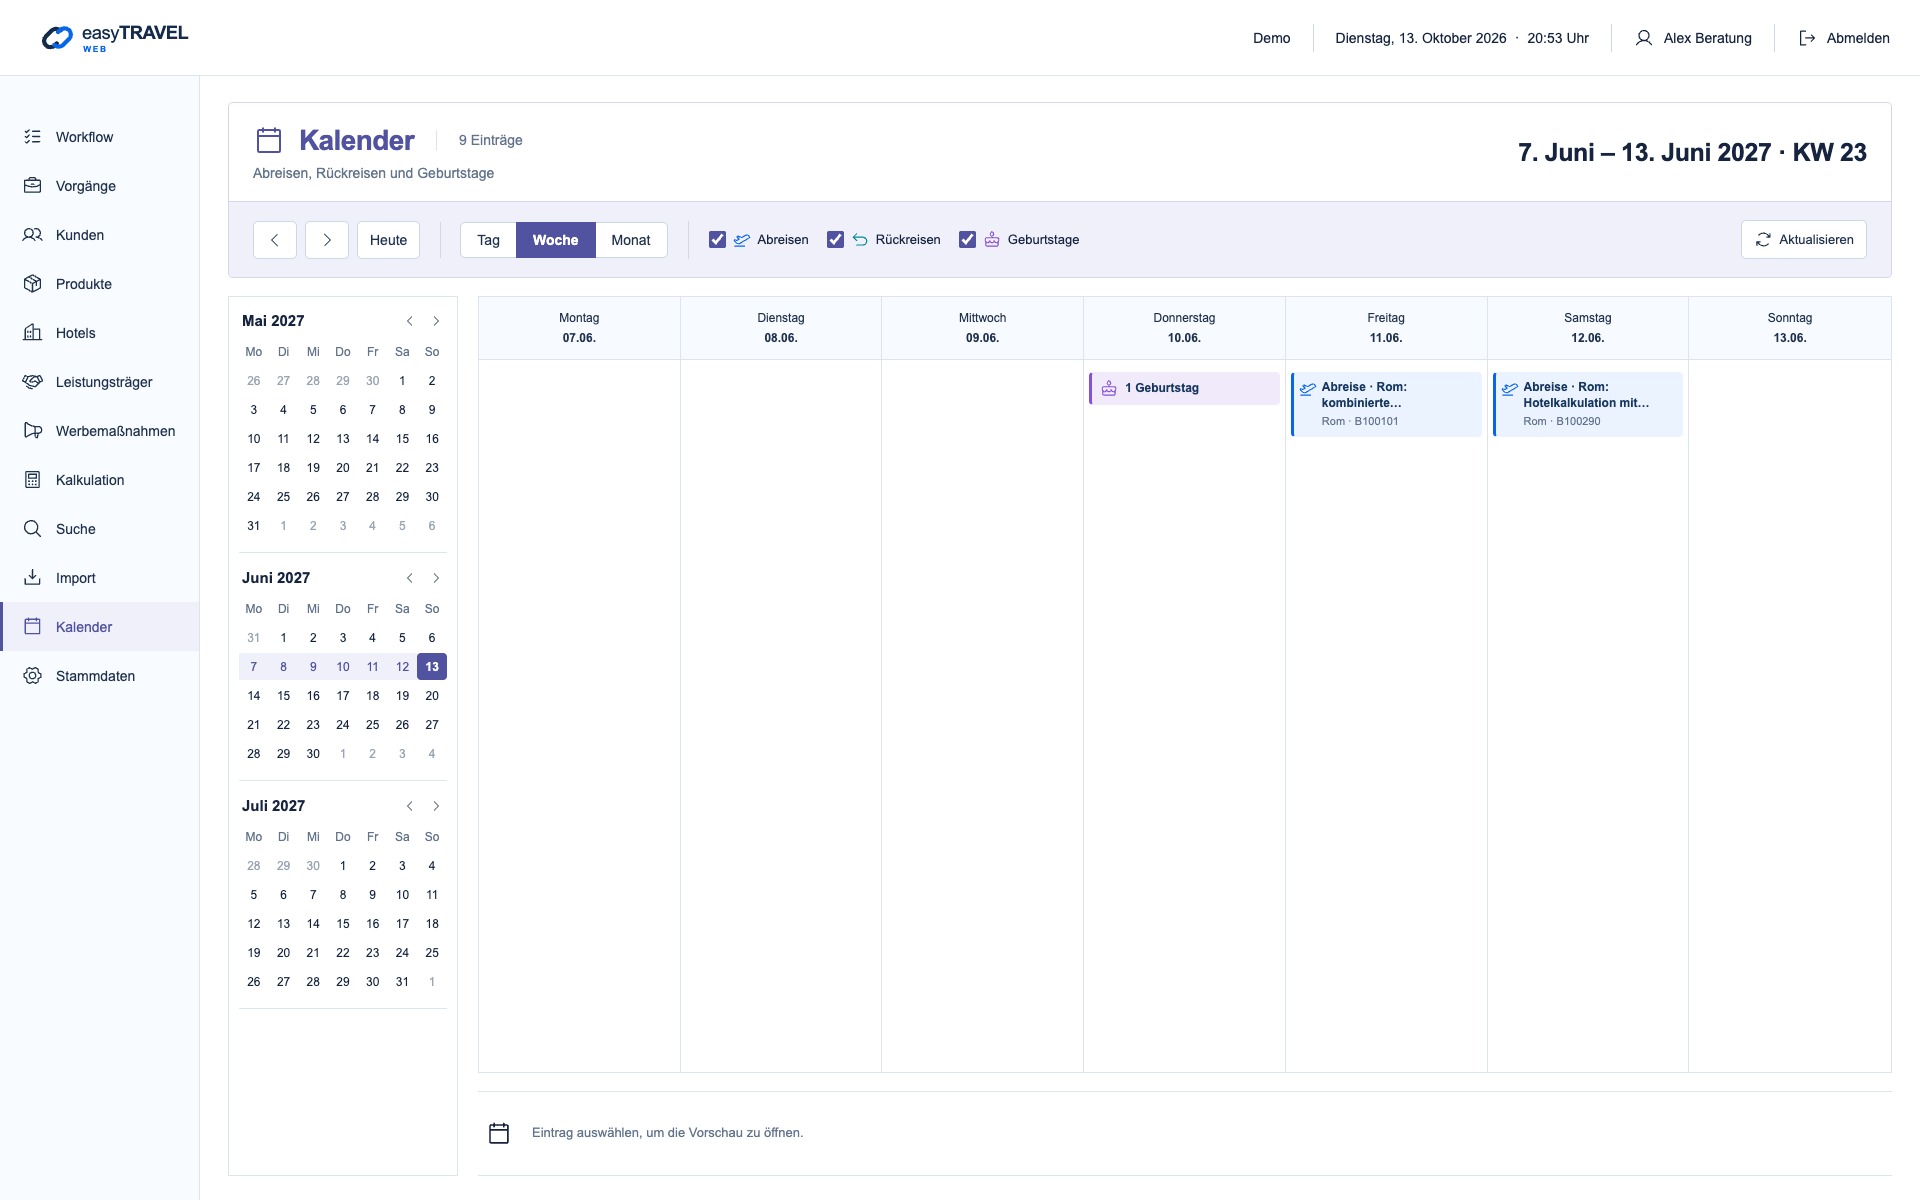This screenshot has height=1200, width=1920.
Task: Click the easyTRAVEL logo
Action: (115, 38)
